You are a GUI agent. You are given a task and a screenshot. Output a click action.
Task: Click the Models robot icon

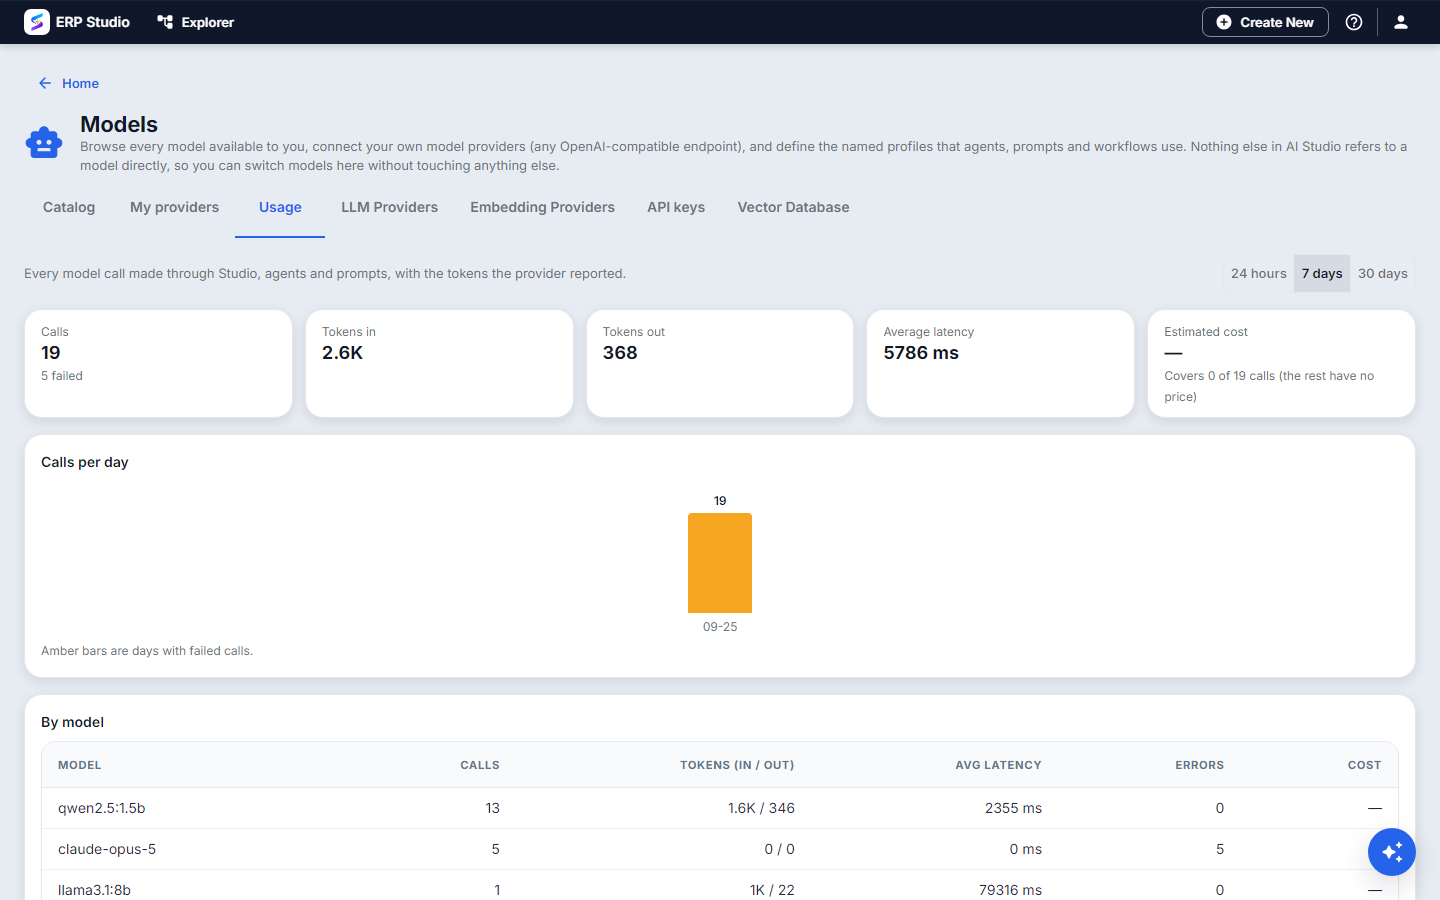43,144
